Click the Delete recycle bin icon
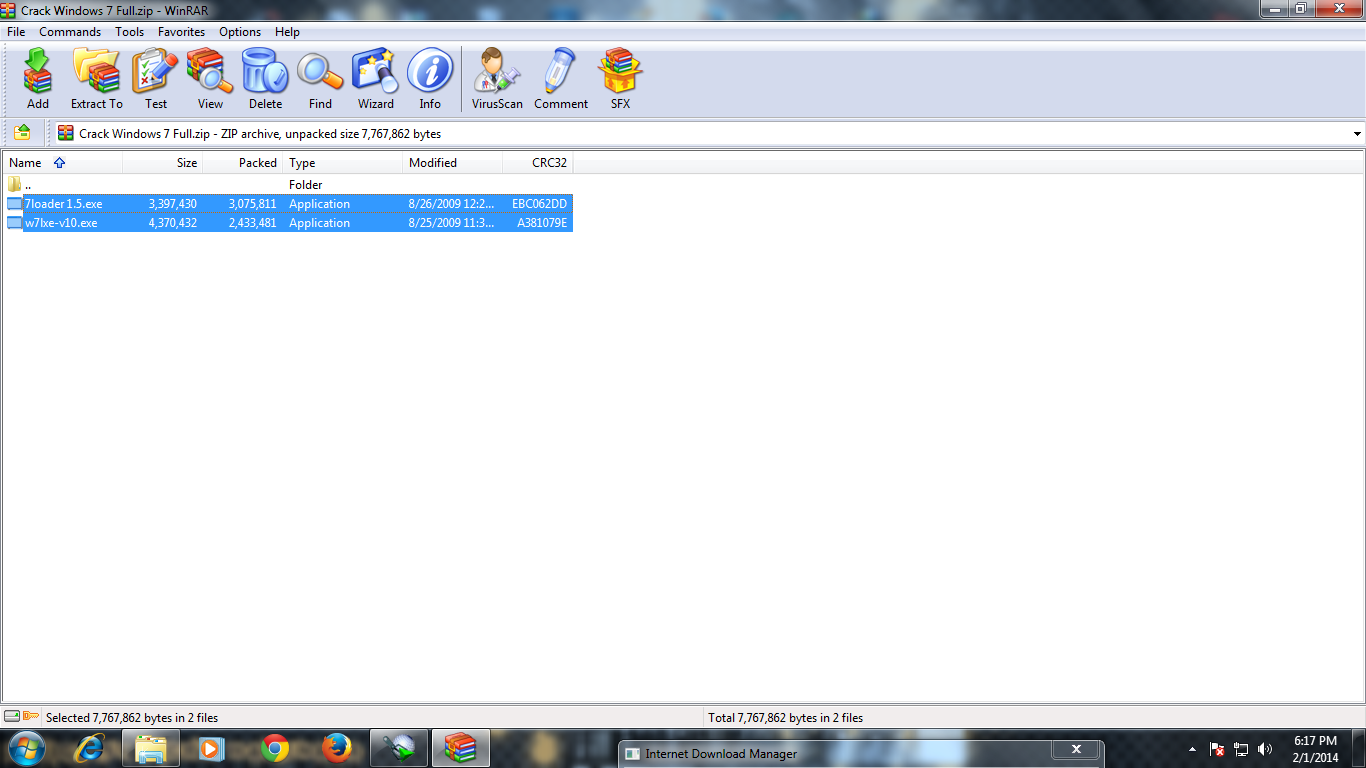This screenshot has width=1366, height=768. (265, 78)
